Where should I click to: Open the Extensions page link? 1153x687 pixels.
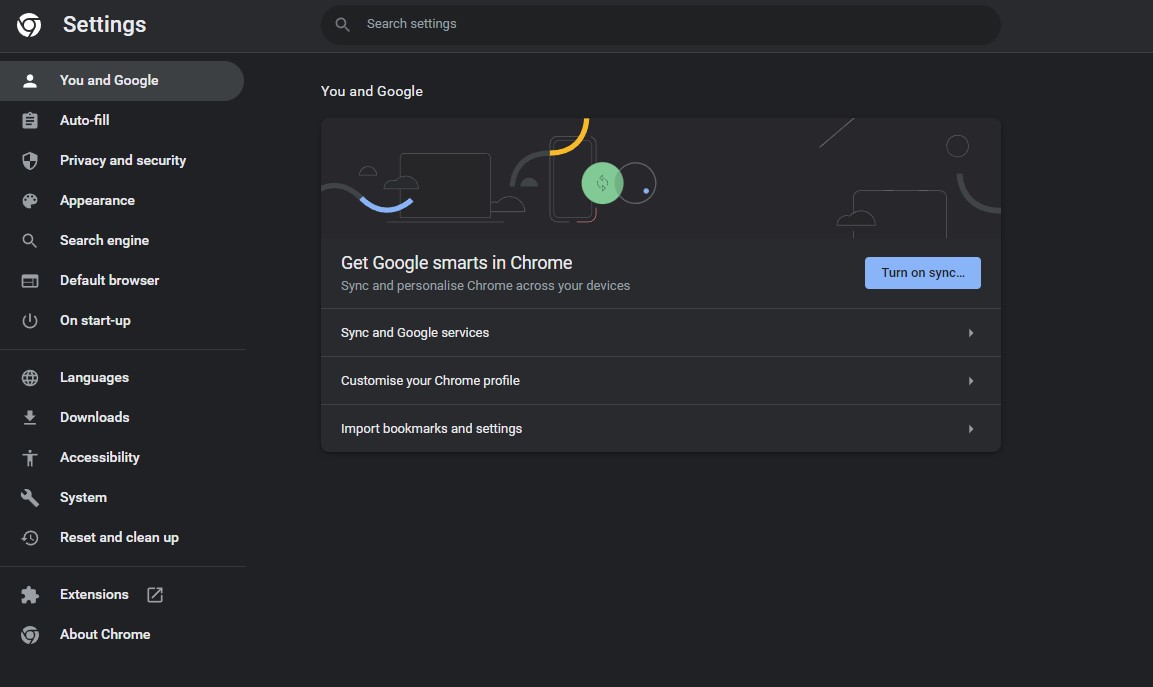(122, 594)
